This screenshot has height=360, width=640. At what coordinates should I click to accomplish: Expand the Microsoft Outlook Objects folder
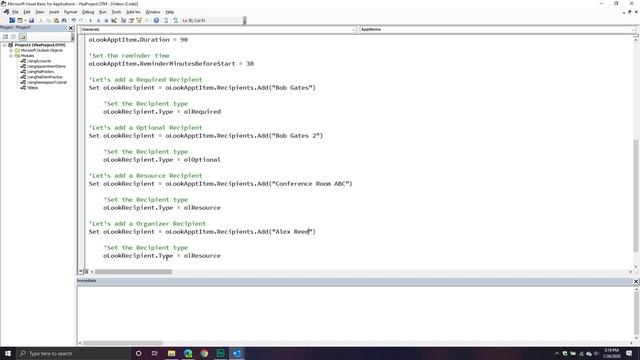click(11, 50)
